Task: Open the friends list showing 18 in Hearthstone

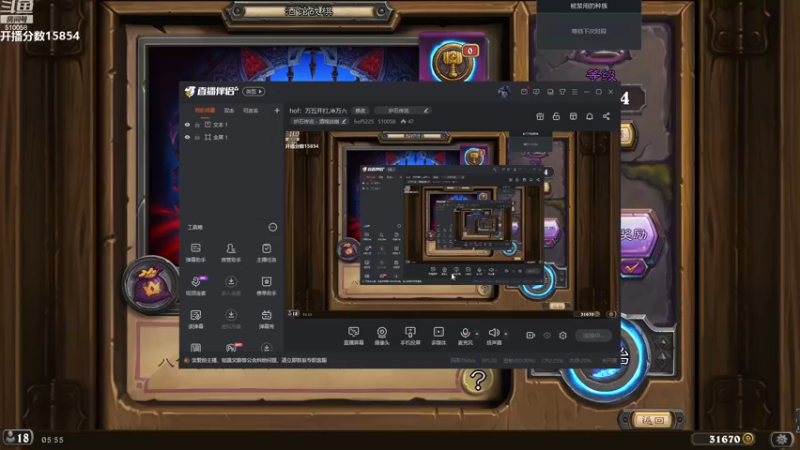Action: (18, 438)
